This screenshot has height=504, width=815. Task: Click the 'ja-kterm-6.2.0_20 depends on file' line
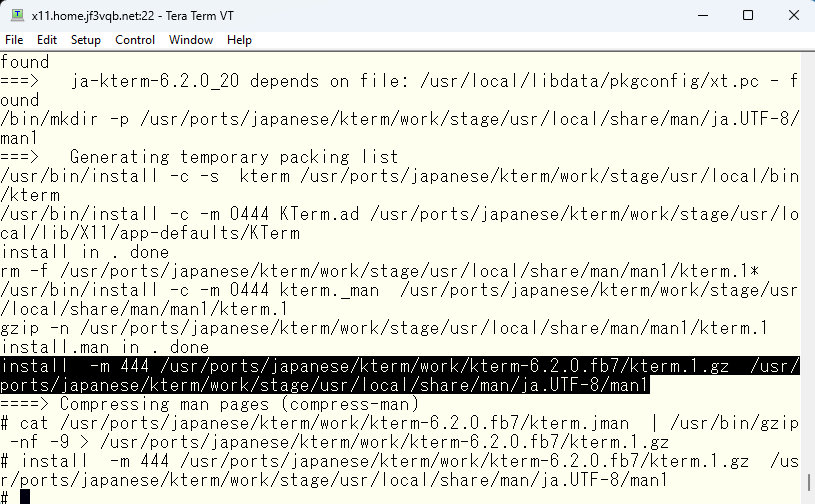[400, 81]
